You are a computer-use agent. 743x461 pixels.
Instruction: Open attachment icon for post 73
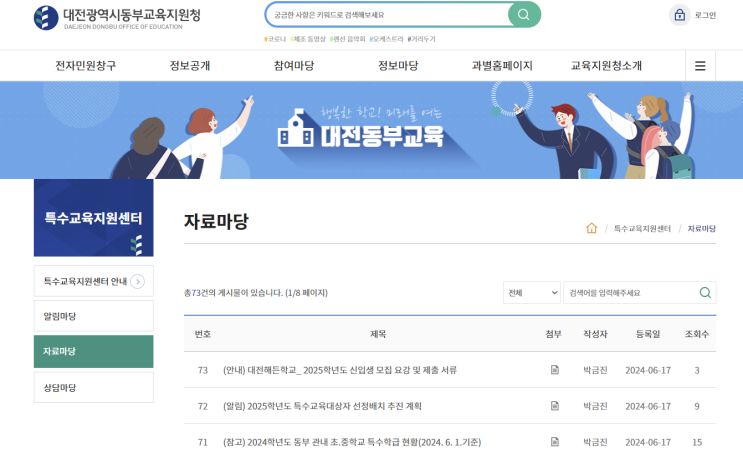(x=554, y=370)
